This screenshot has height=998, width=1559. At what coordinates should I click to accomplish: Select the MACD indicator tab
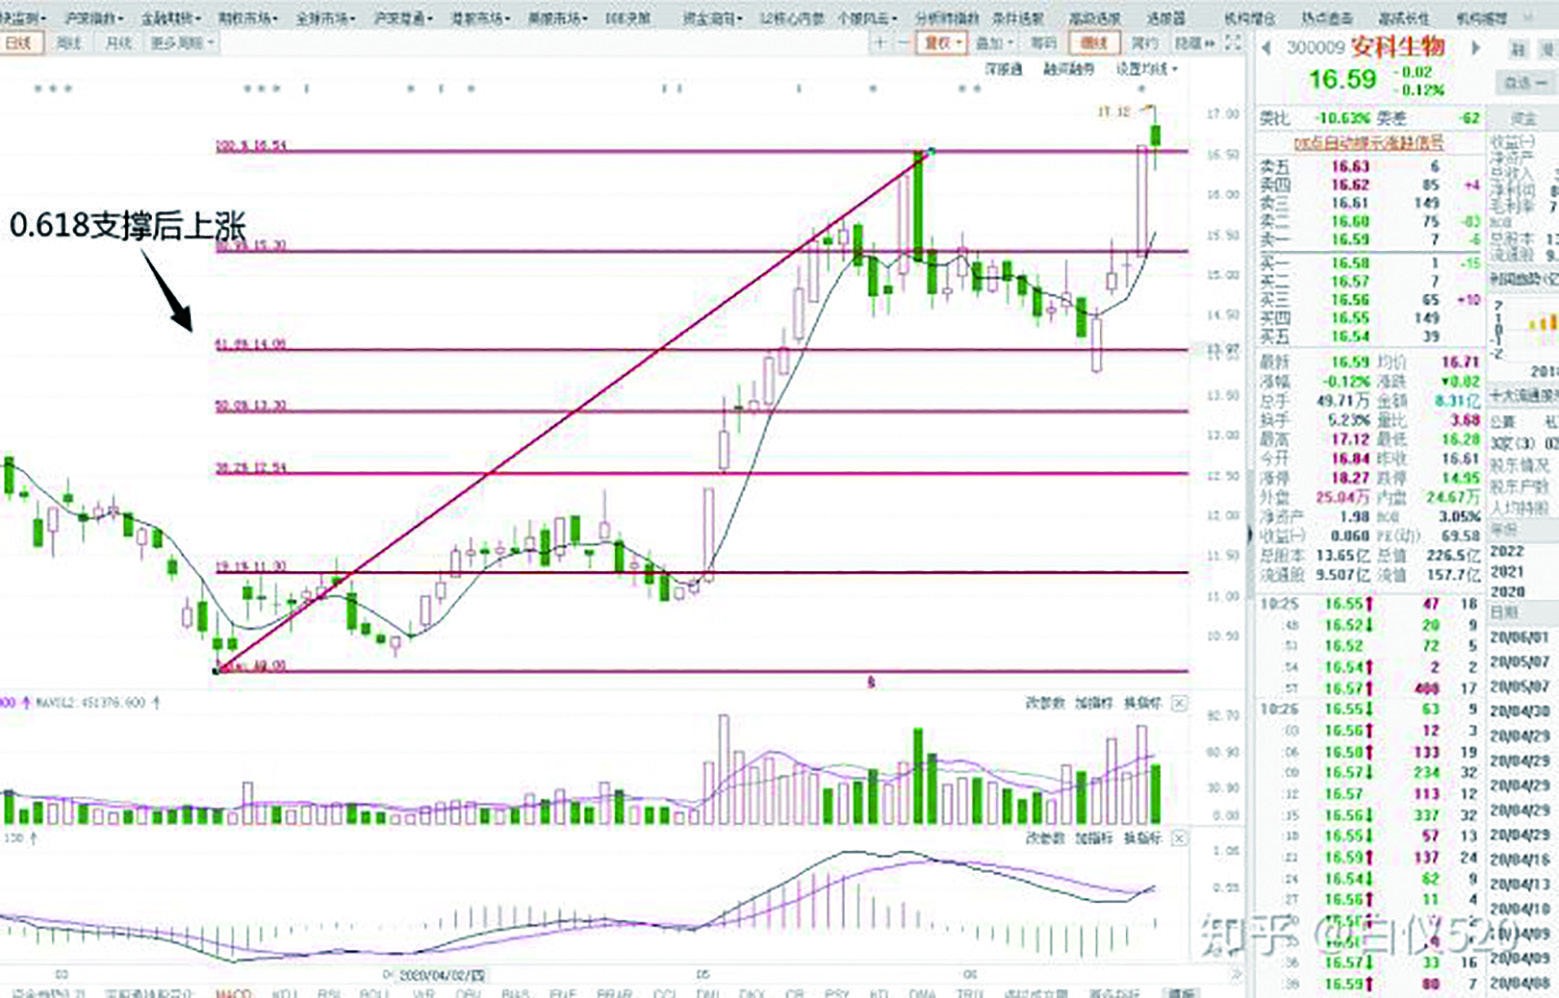(x=233, y=993)
